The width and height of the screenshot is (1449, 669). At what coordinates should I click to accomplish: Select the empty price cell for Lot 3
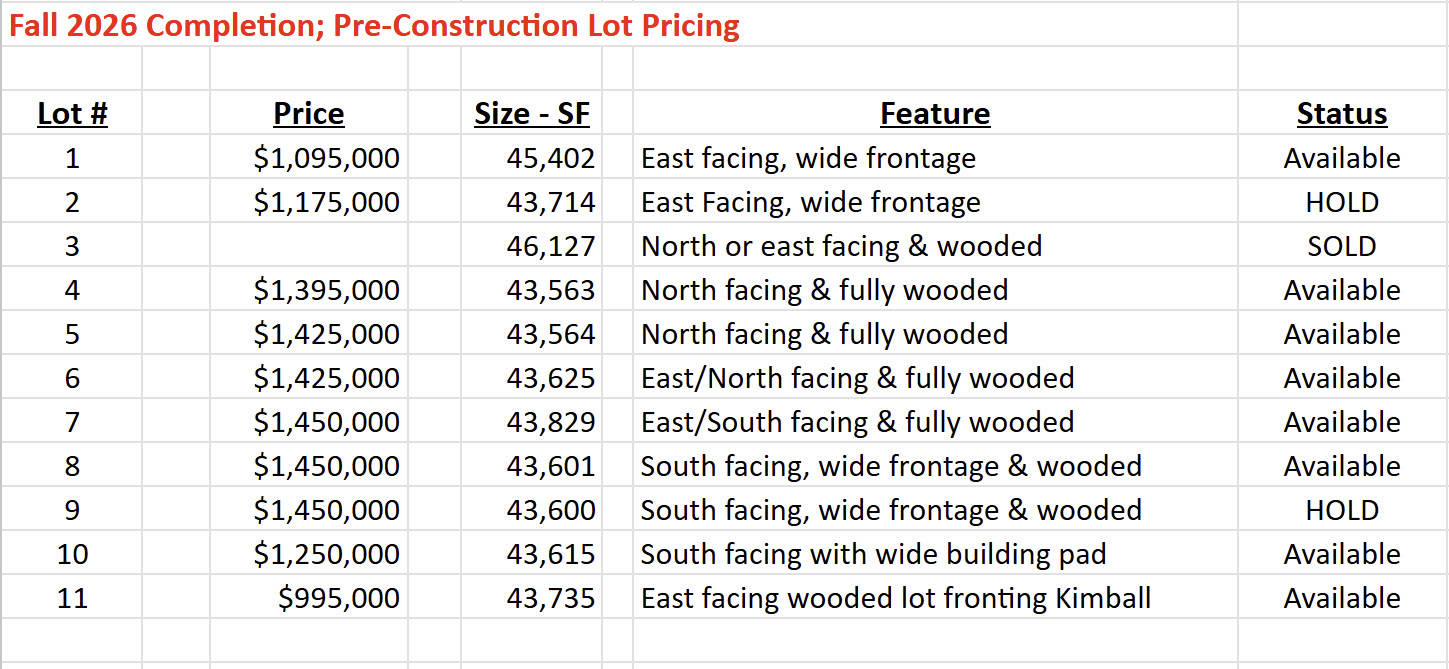[x=308, y=246]
